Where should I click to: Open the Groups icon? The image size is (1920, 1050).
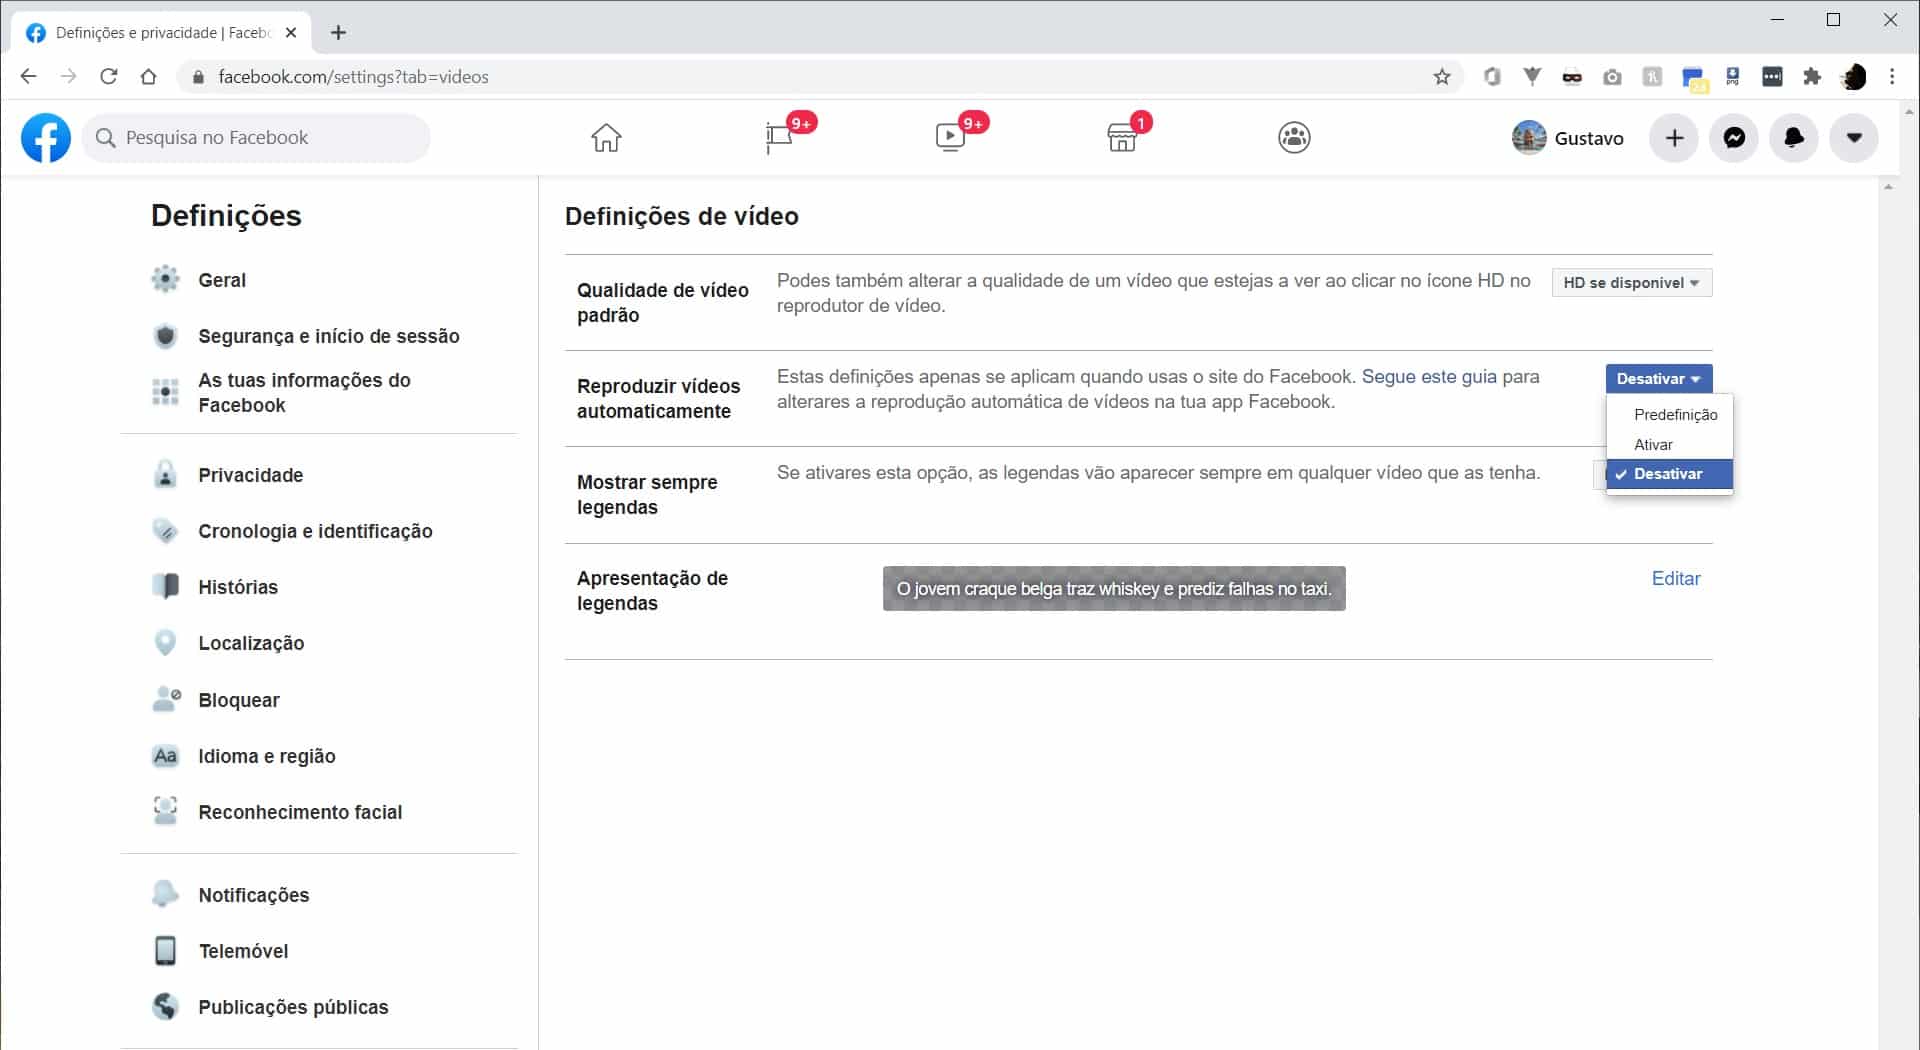pos(1294,138)
